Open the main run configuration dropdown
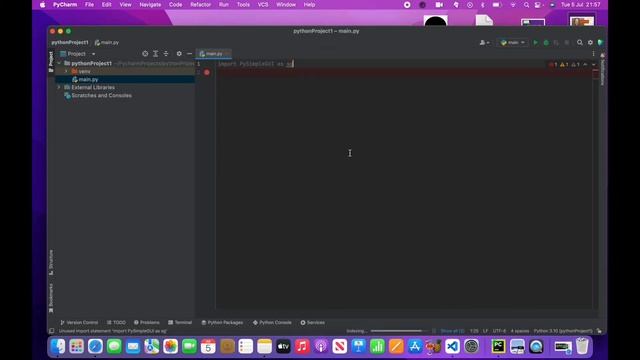Viewport: 640px width, 360px height. 513,42
